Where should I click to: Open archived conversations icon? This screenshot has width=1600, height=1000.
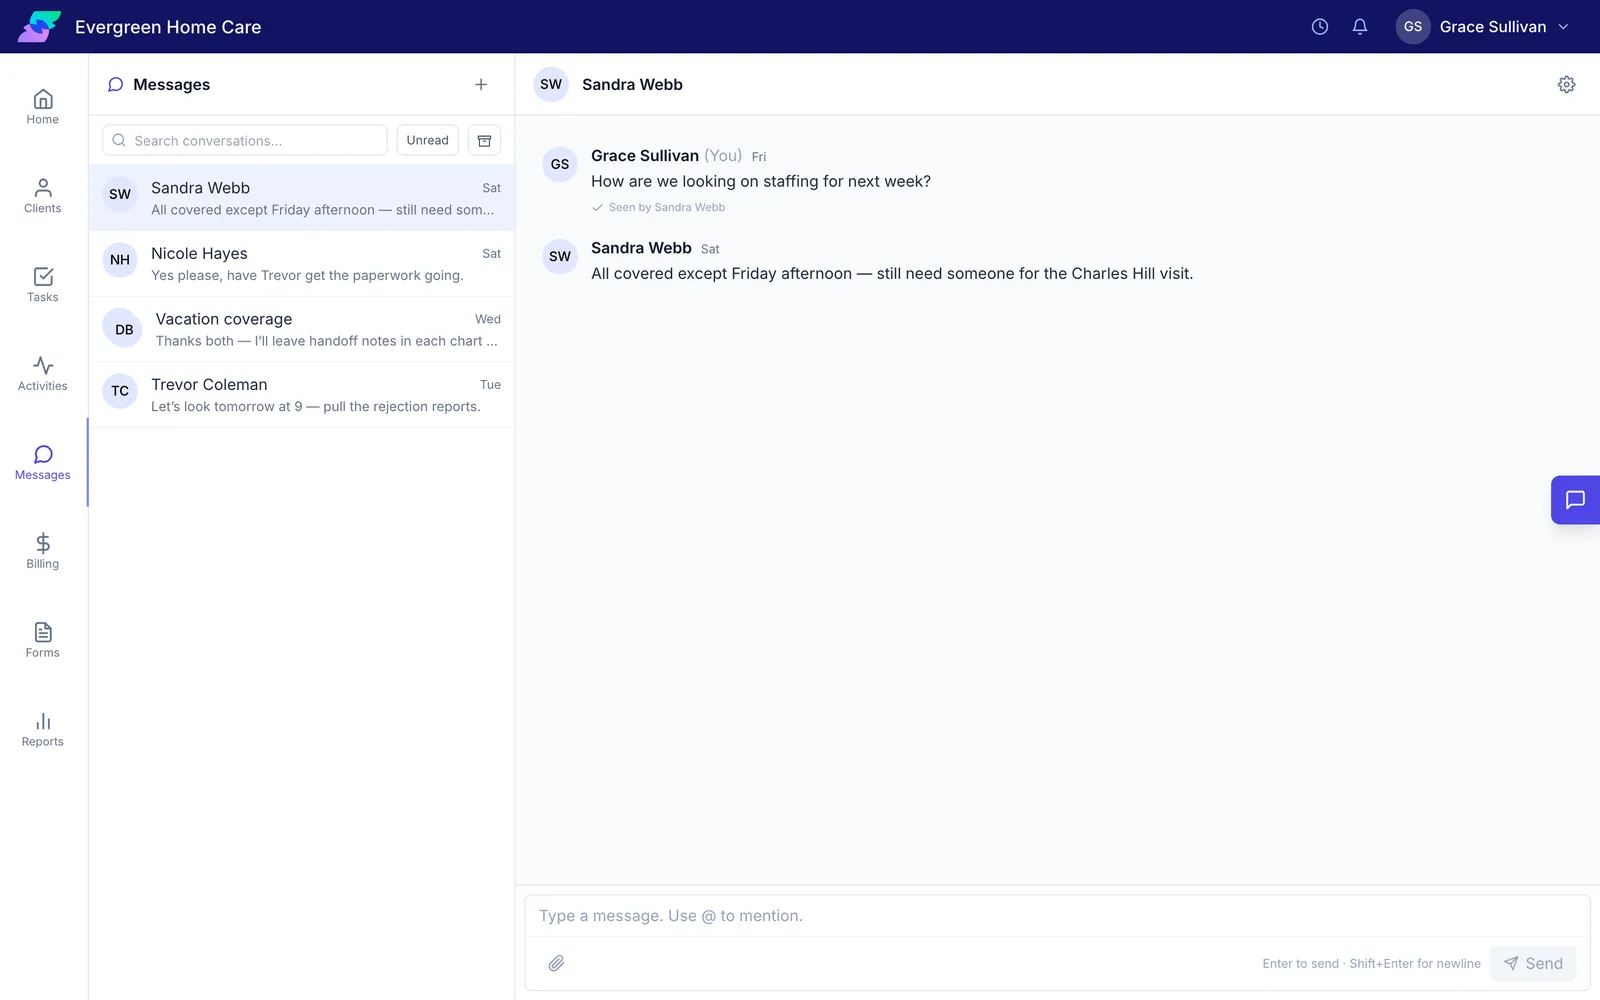click(485, 141)
